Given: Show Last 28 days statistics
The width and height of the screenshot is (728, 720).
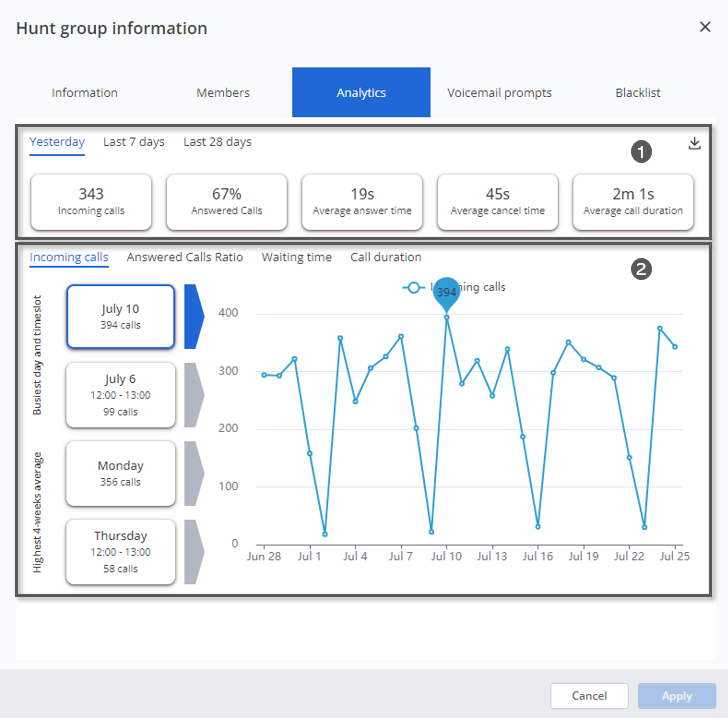Looking at the screenshot, I should [217, 142].
